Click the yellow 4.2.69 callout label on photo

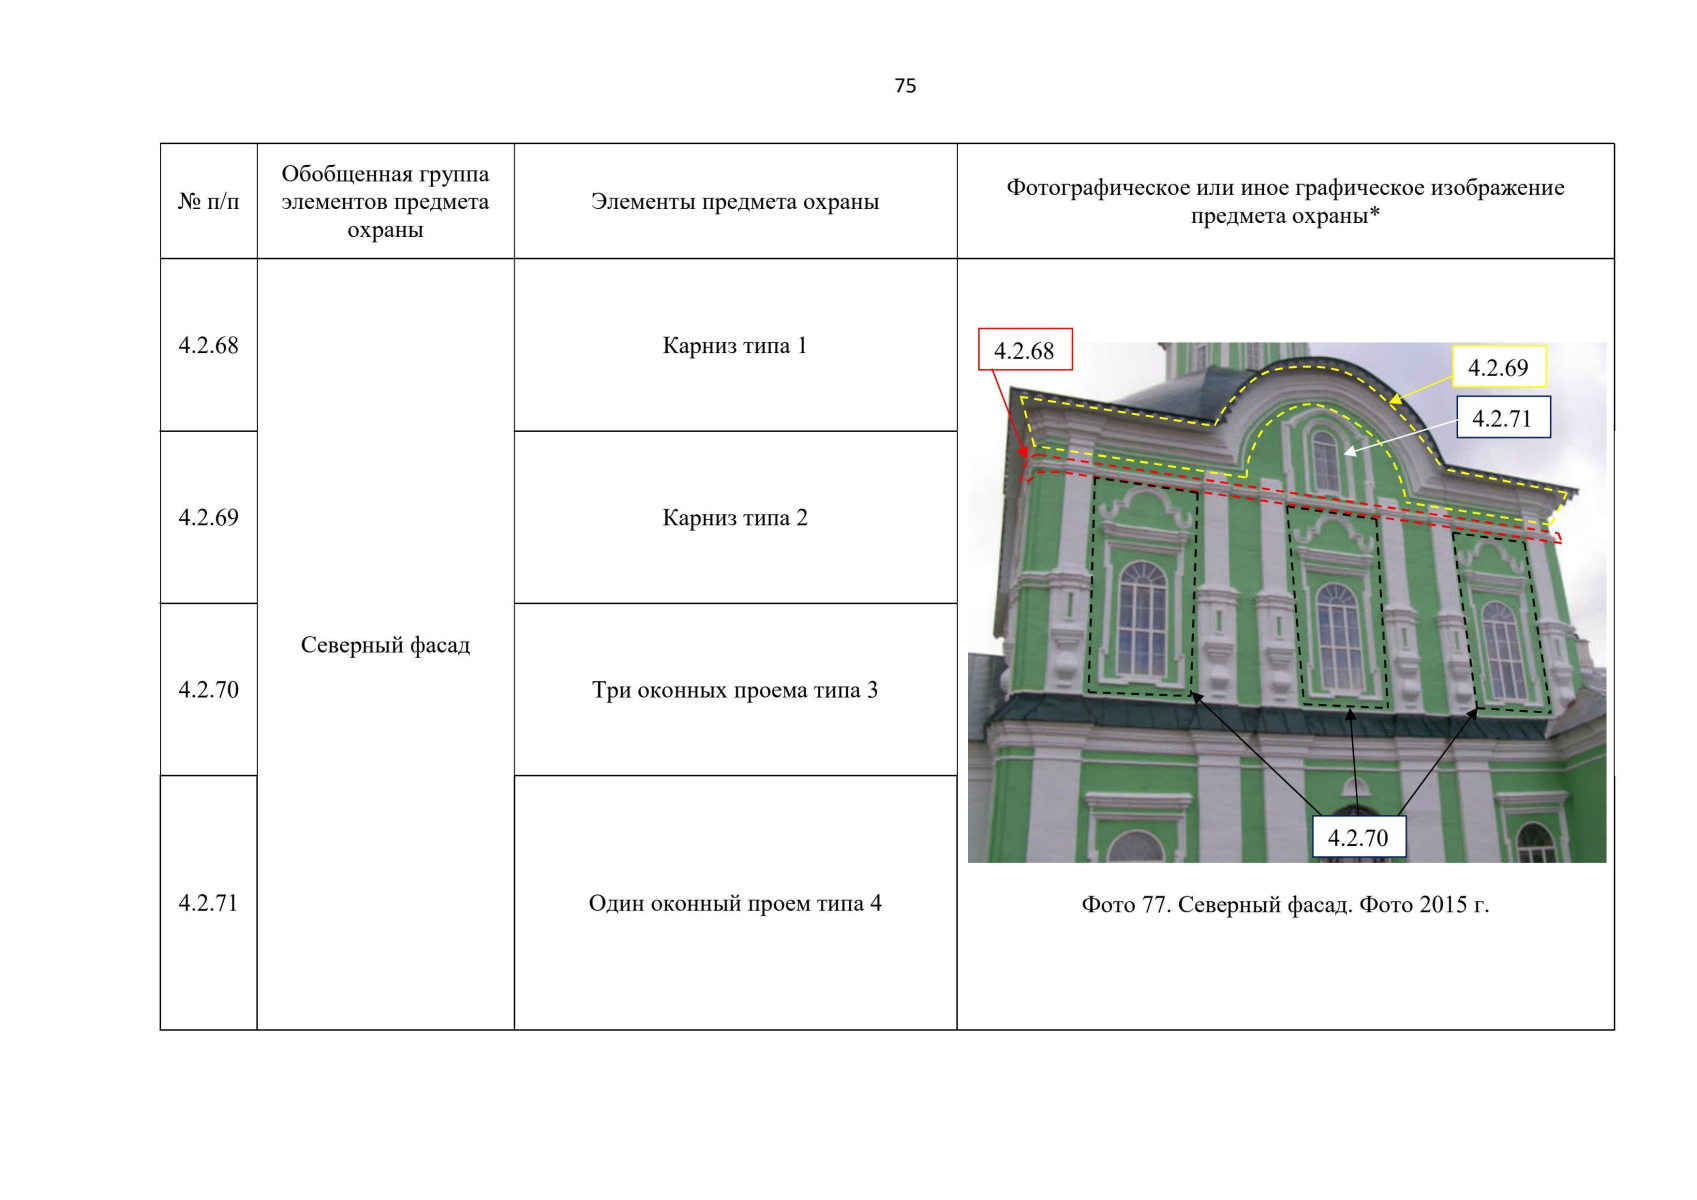[1497, 367]
